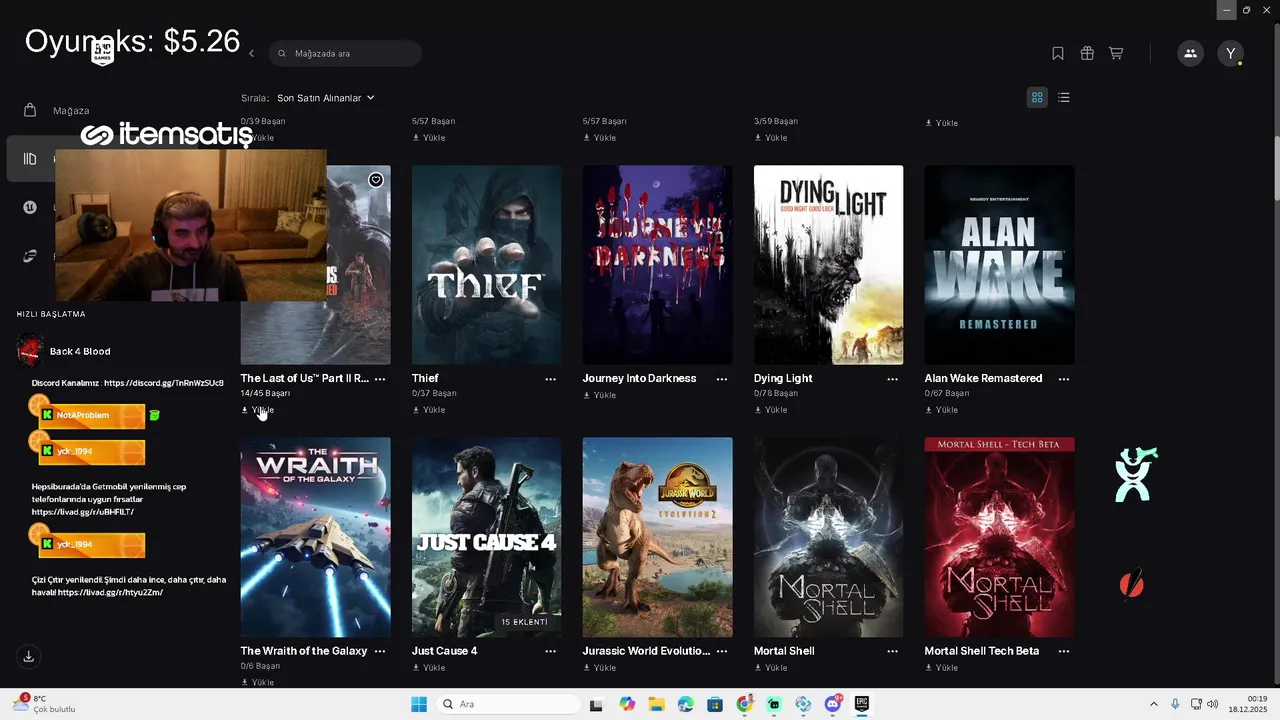Open Task View on the taskbar
1280x720 pixels.
click(596, 704)
